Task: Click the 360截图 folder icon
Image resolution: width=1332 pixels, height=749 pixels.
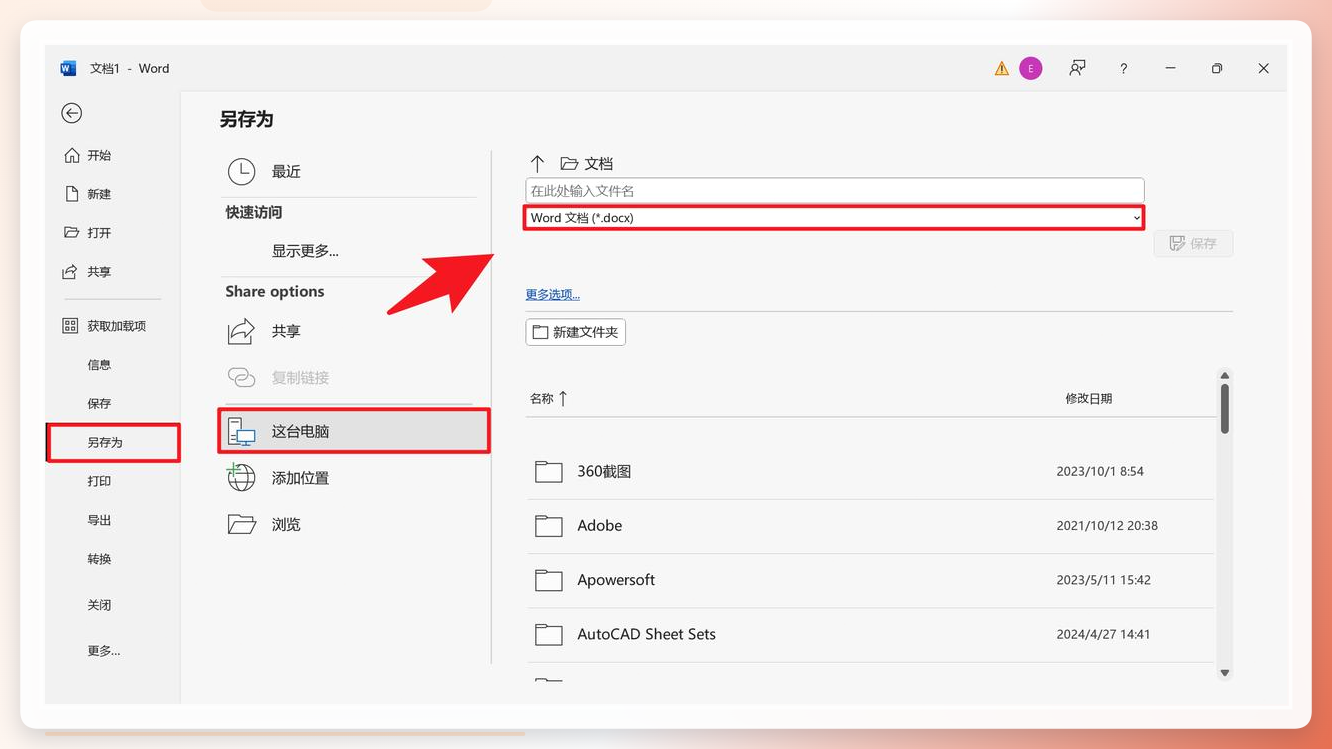Action: 548,471
